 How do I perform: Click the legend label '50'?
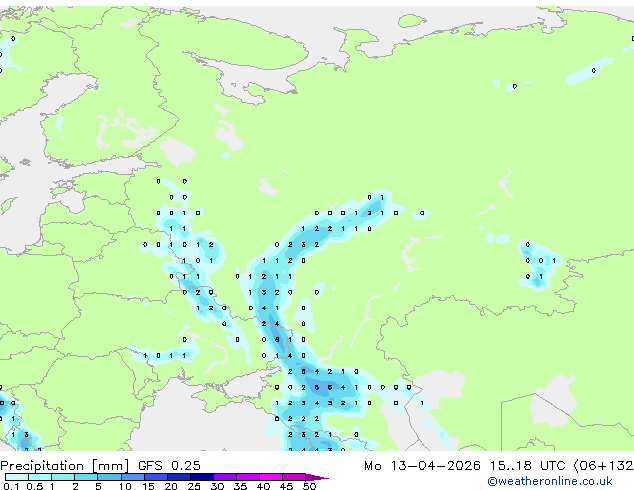pos(309,486)
